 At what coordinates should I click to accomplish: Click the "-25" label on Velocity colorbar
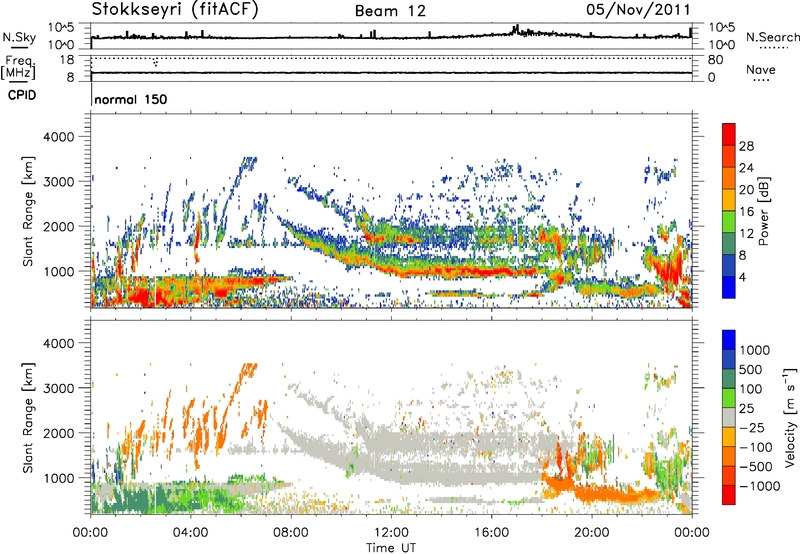pyautogui.click(x=751, y=428)
